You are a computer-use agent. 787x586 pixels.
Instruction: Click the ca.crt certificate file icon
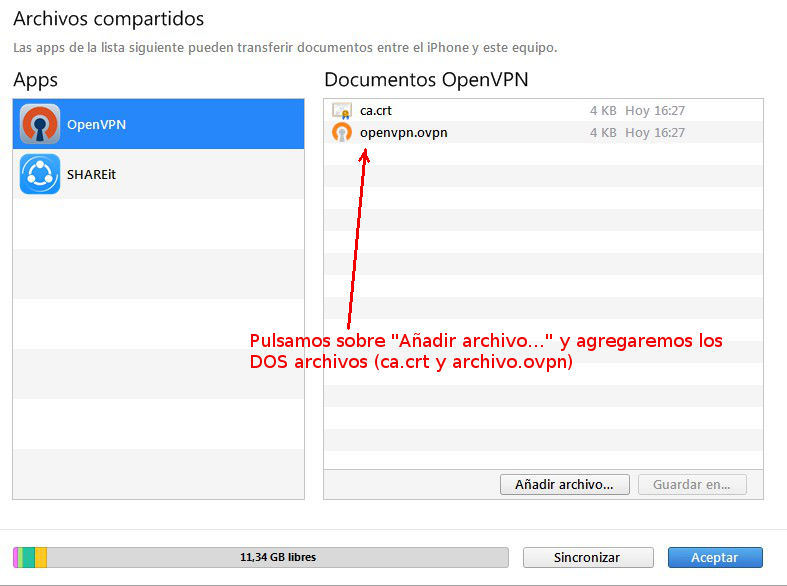point(342,111)
